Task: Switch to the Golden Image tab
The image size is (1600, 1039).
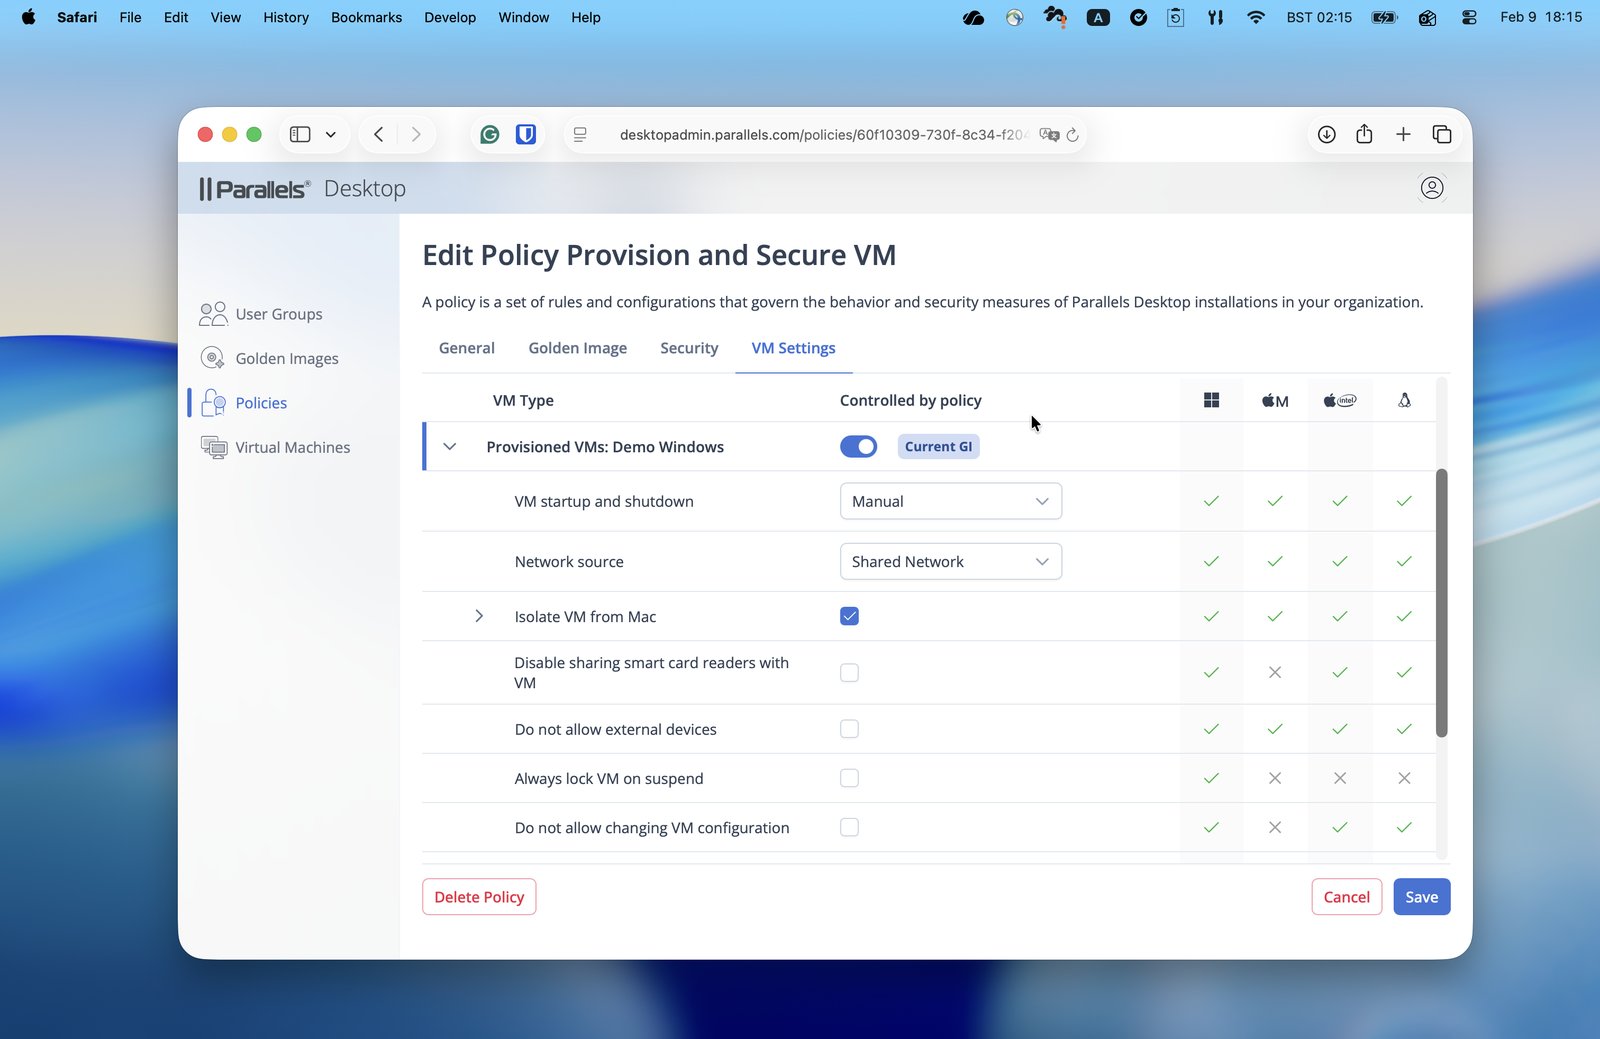Action: [578, 348]
